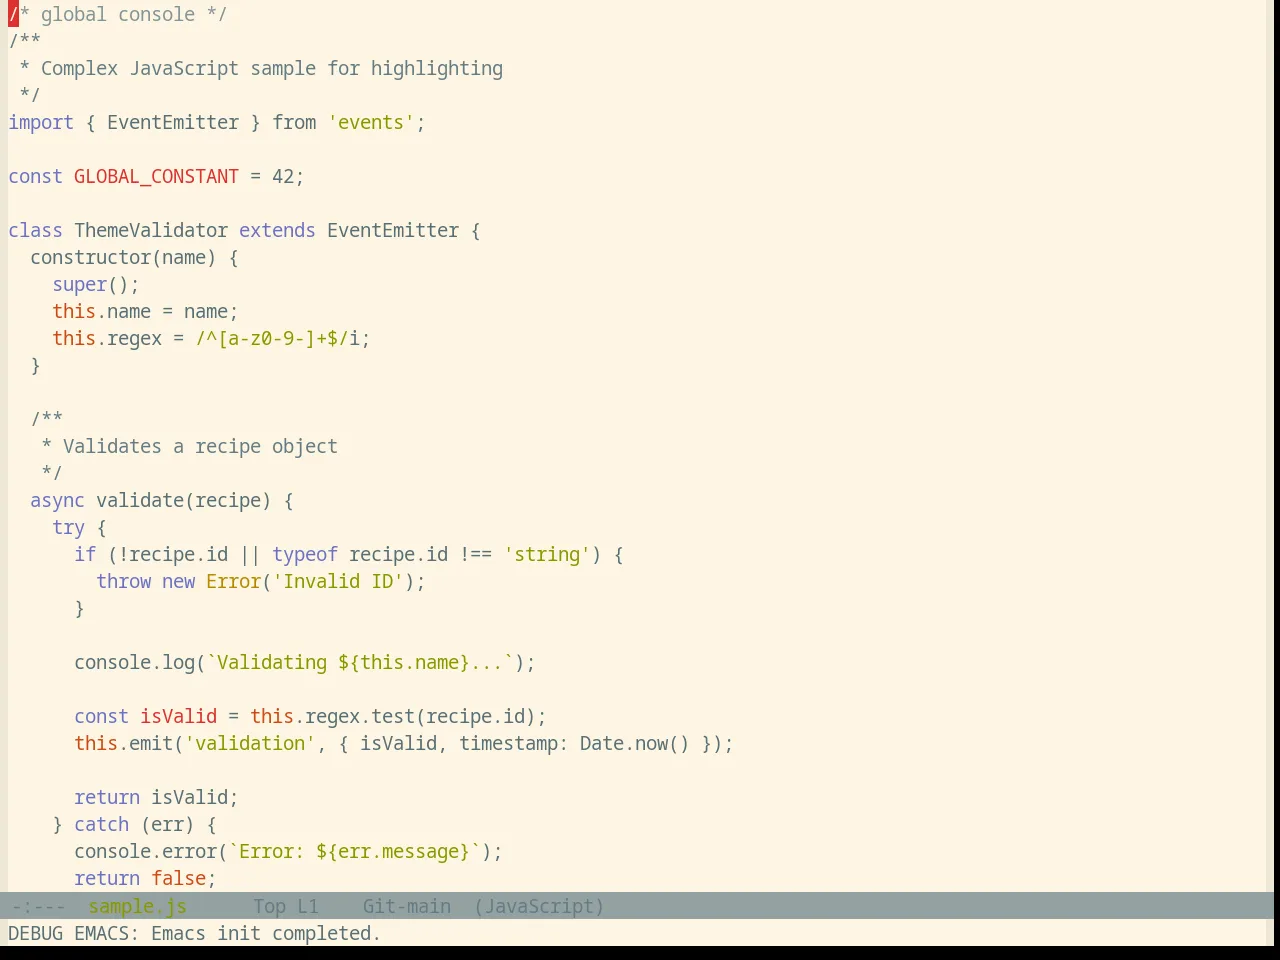Click on 'validate(recipe)' method name

[184, 500]
